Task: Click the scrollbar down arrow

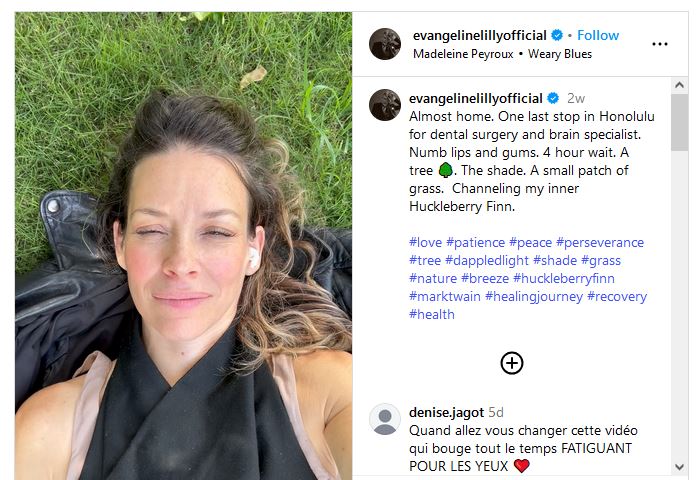Action: 679,467
